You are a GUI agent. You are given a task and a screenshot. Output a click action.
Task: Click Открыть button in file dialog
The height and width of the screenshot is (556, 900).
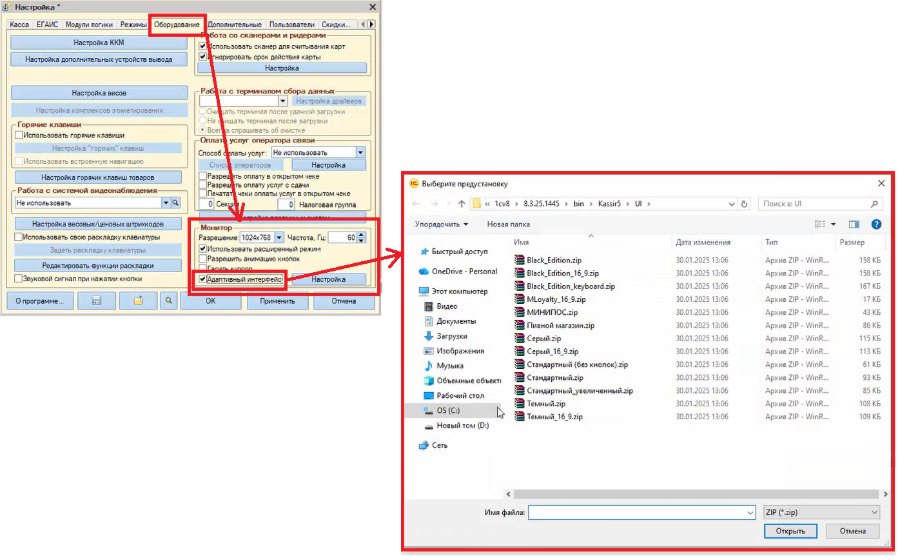pos(790,531)
